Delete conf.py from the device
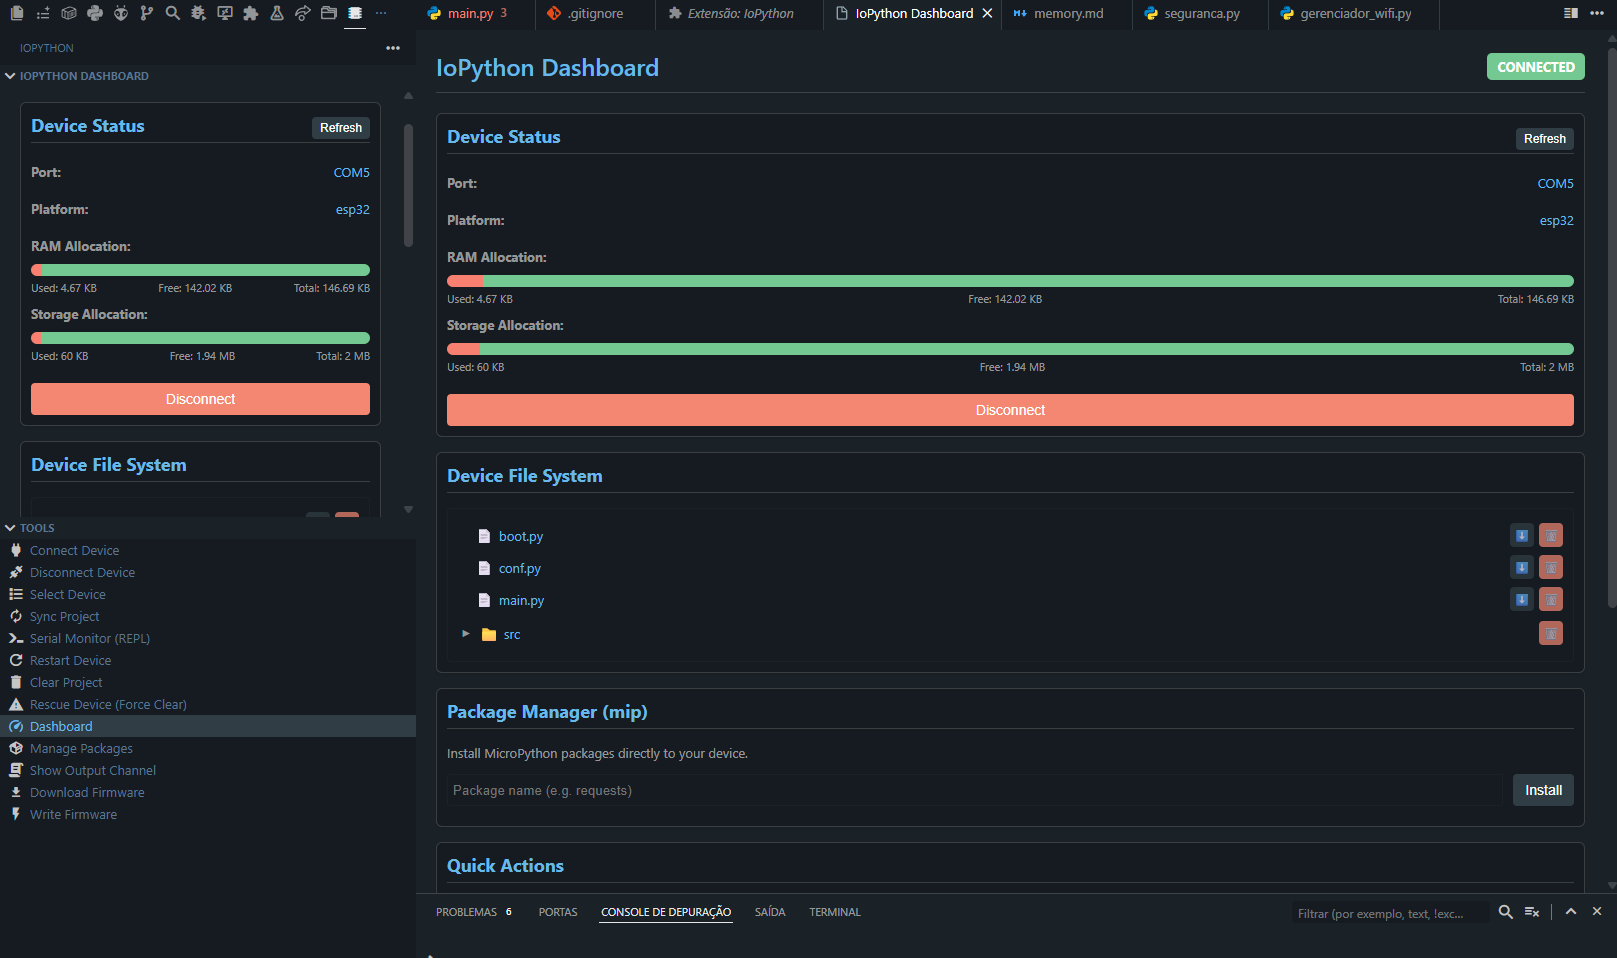This screenshot has height=958, width=1617. (1551, 568)
